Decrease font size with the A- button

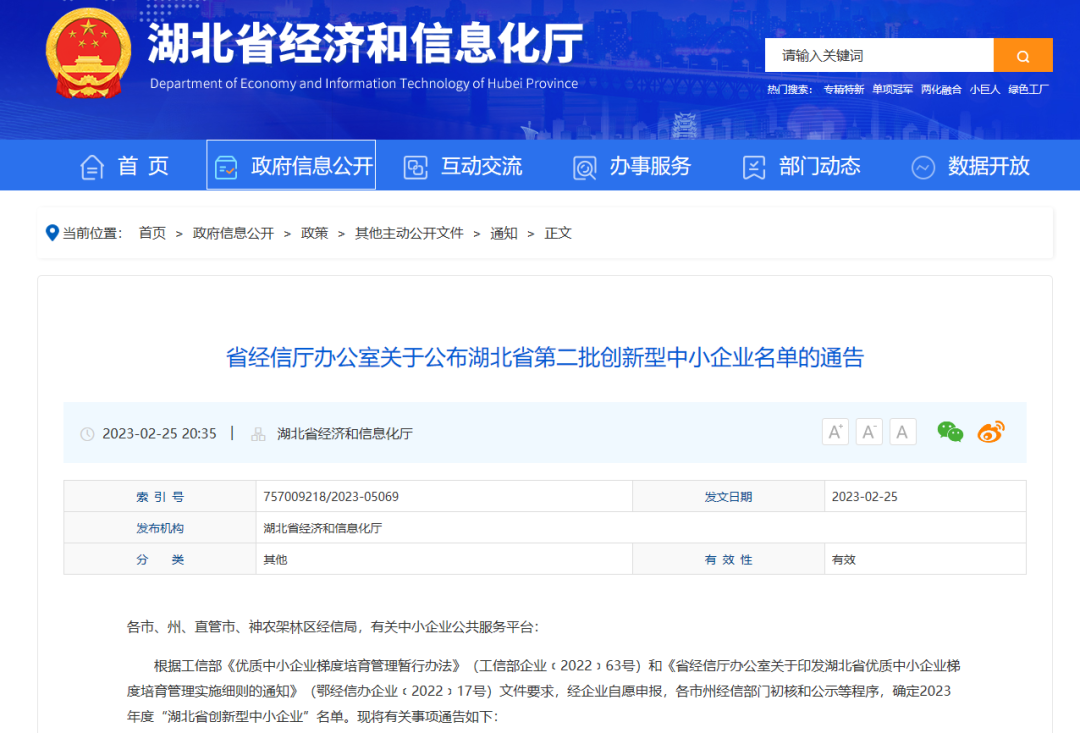tap(869, 432)
